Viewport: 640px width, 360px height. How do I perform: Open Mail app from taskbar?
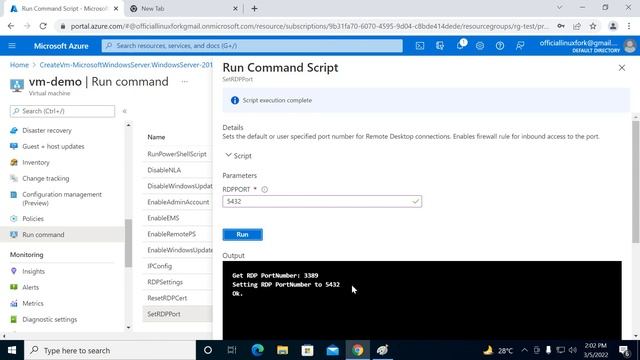coord(333,350)
